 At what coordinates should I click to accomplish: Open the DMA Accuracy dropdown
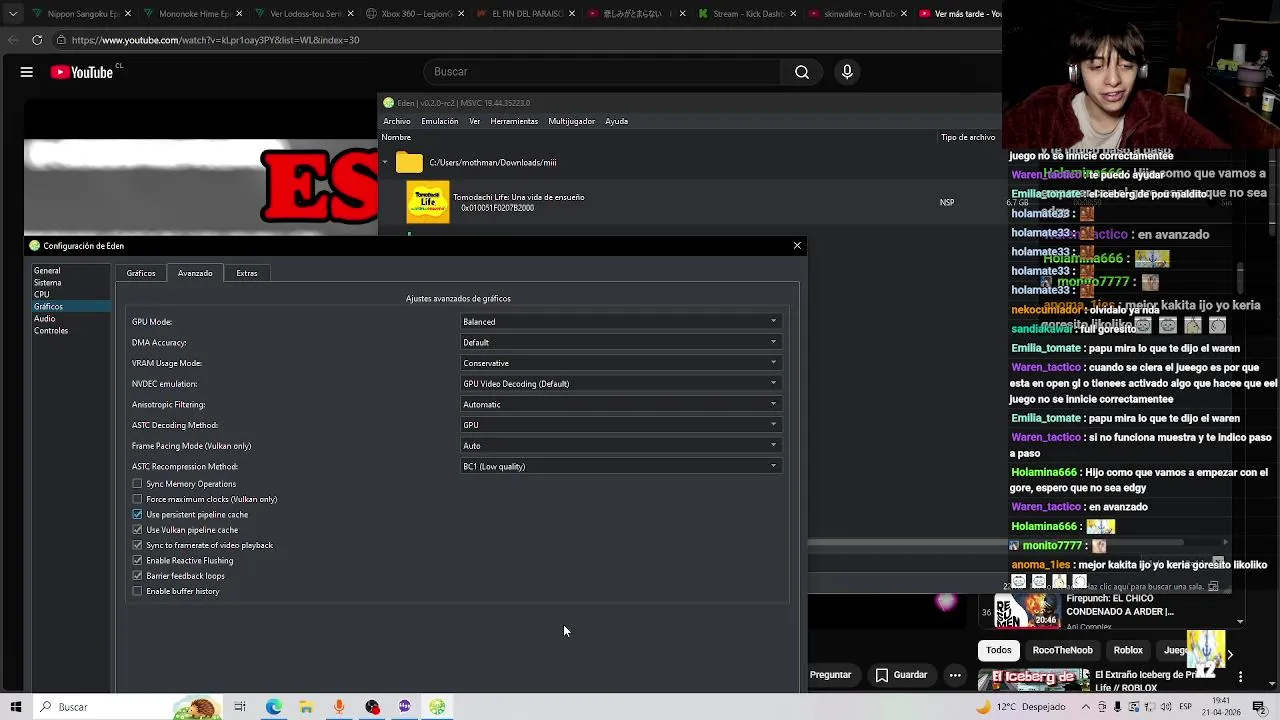point(620,342)
